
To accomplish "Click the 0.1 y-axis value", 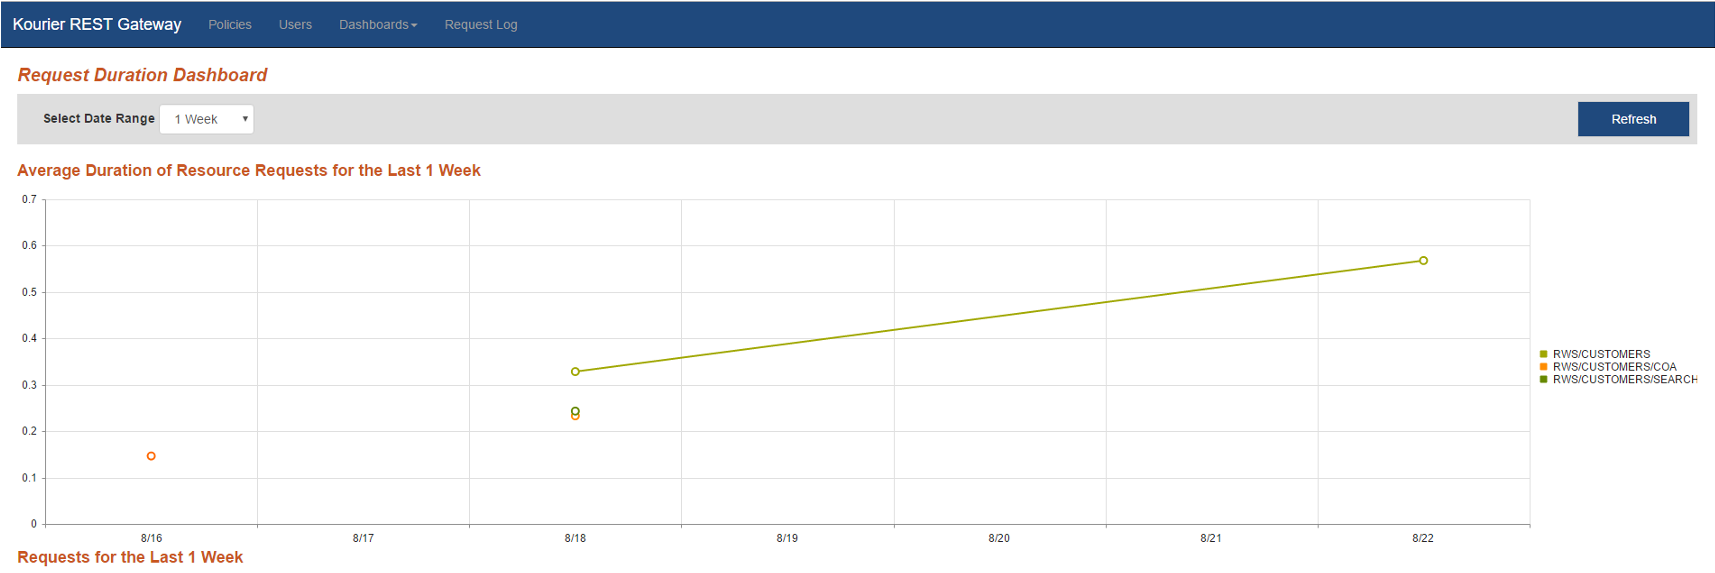I will click(29, 478).
